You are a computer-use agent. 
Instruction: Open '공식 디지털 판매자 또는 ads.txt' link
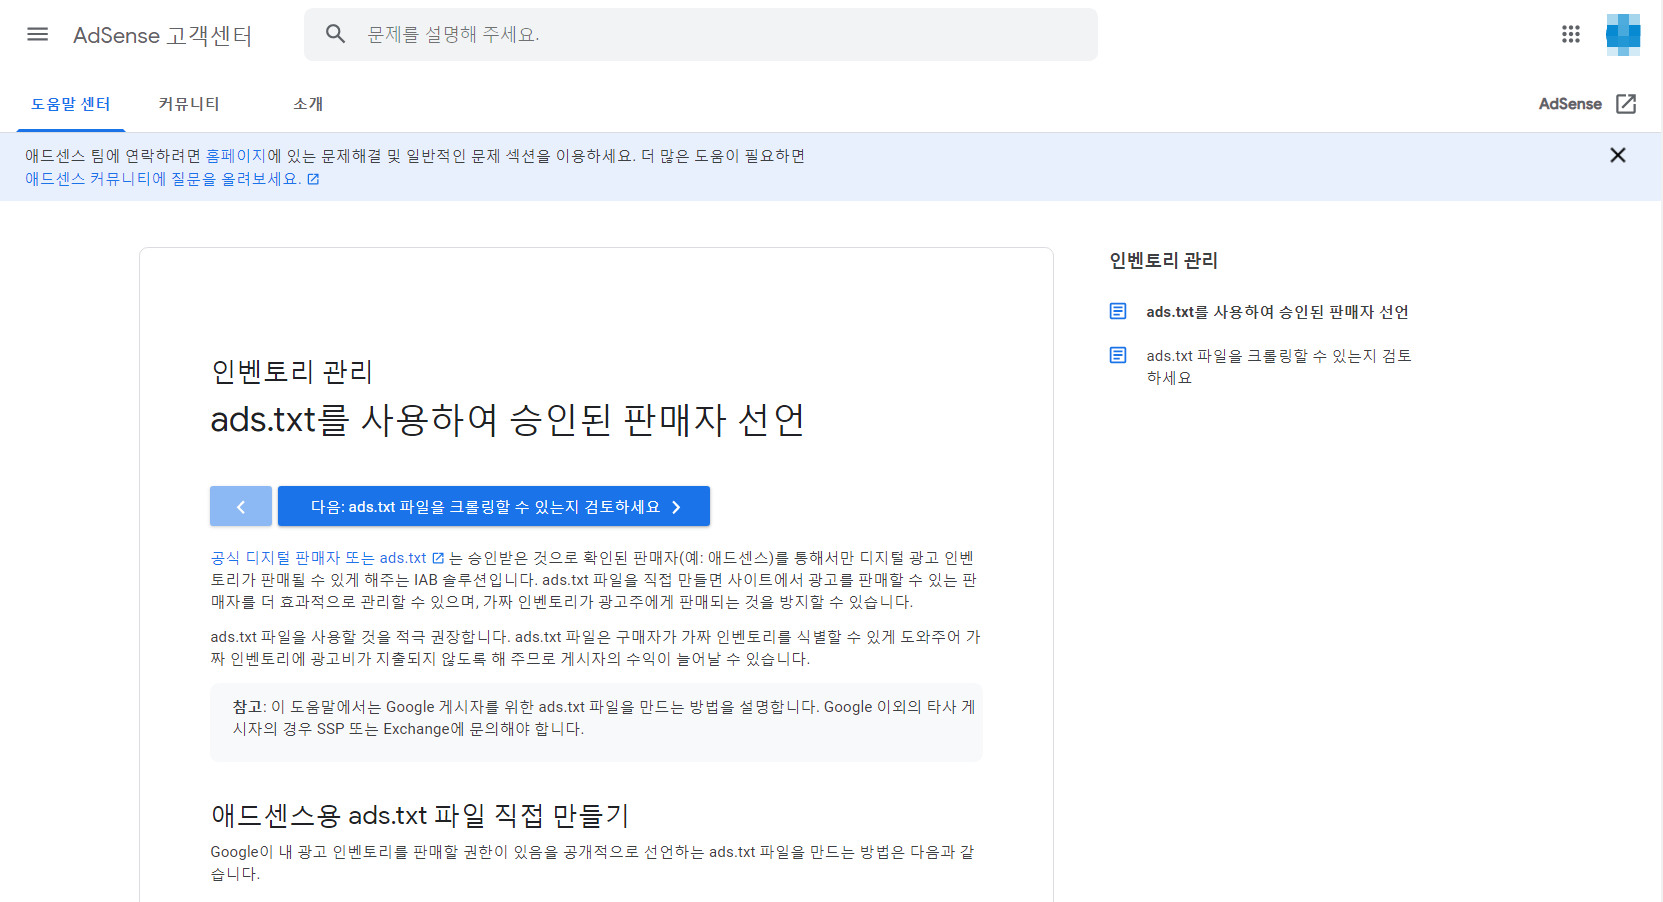[319, 558]
